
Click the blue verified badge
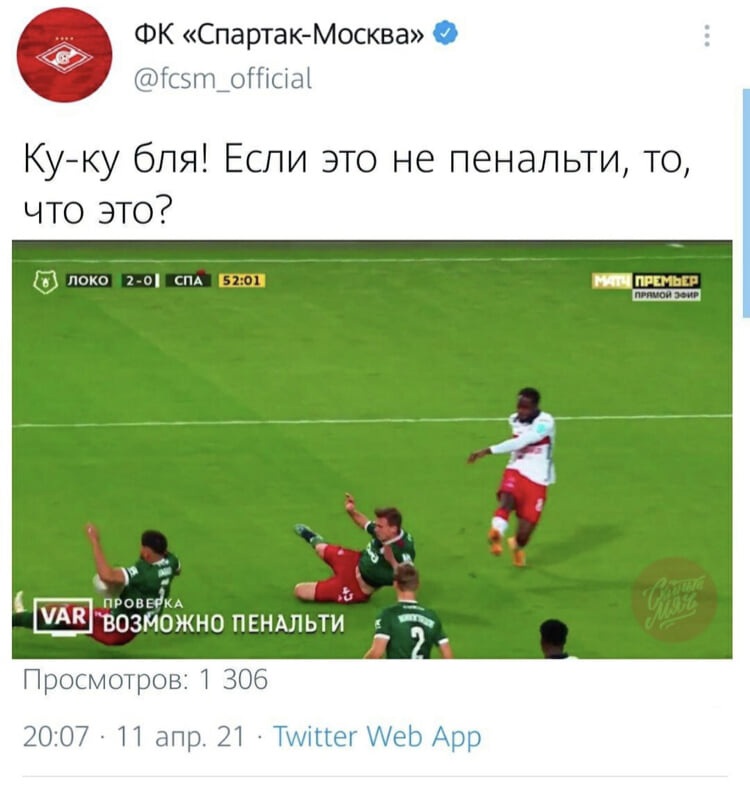click(445, 34)
